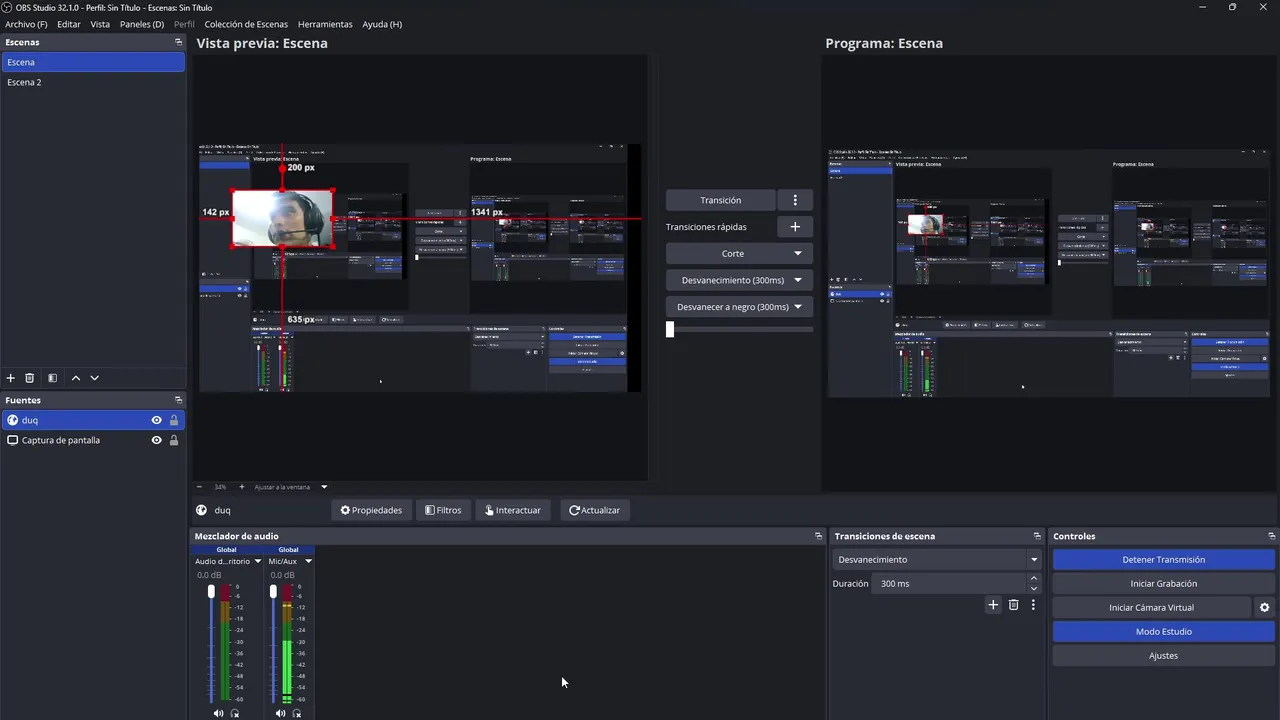Add scene transition with plus icon

click(x=993, y=605)
